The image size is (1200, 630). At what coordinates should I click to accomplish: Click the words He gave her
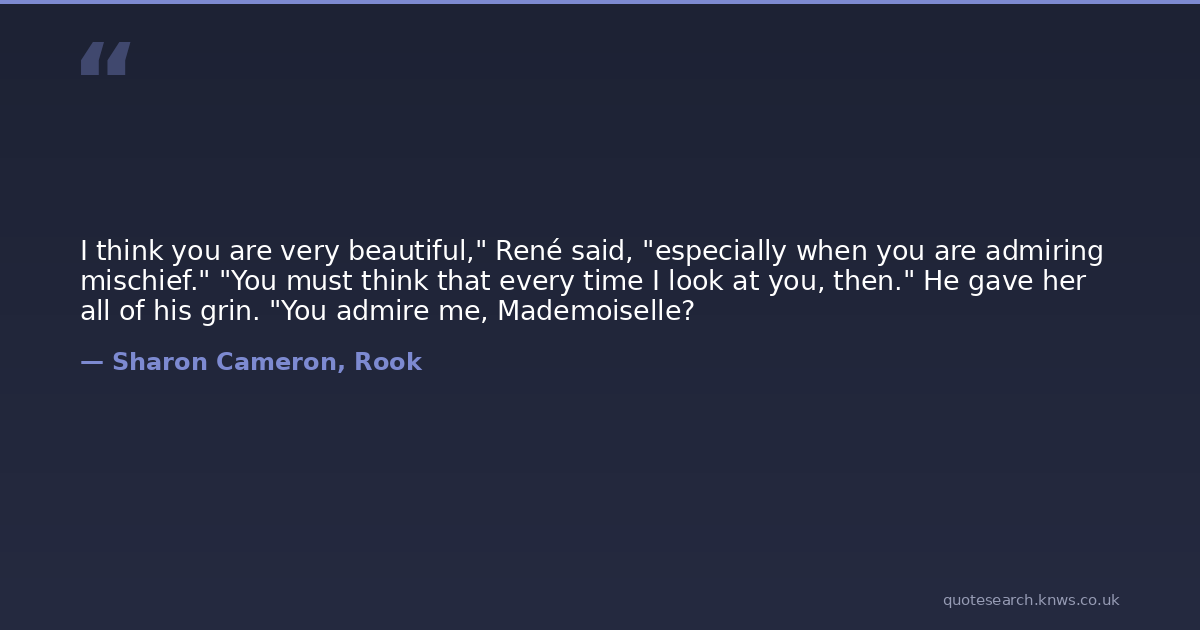(x=1004, y=281)
